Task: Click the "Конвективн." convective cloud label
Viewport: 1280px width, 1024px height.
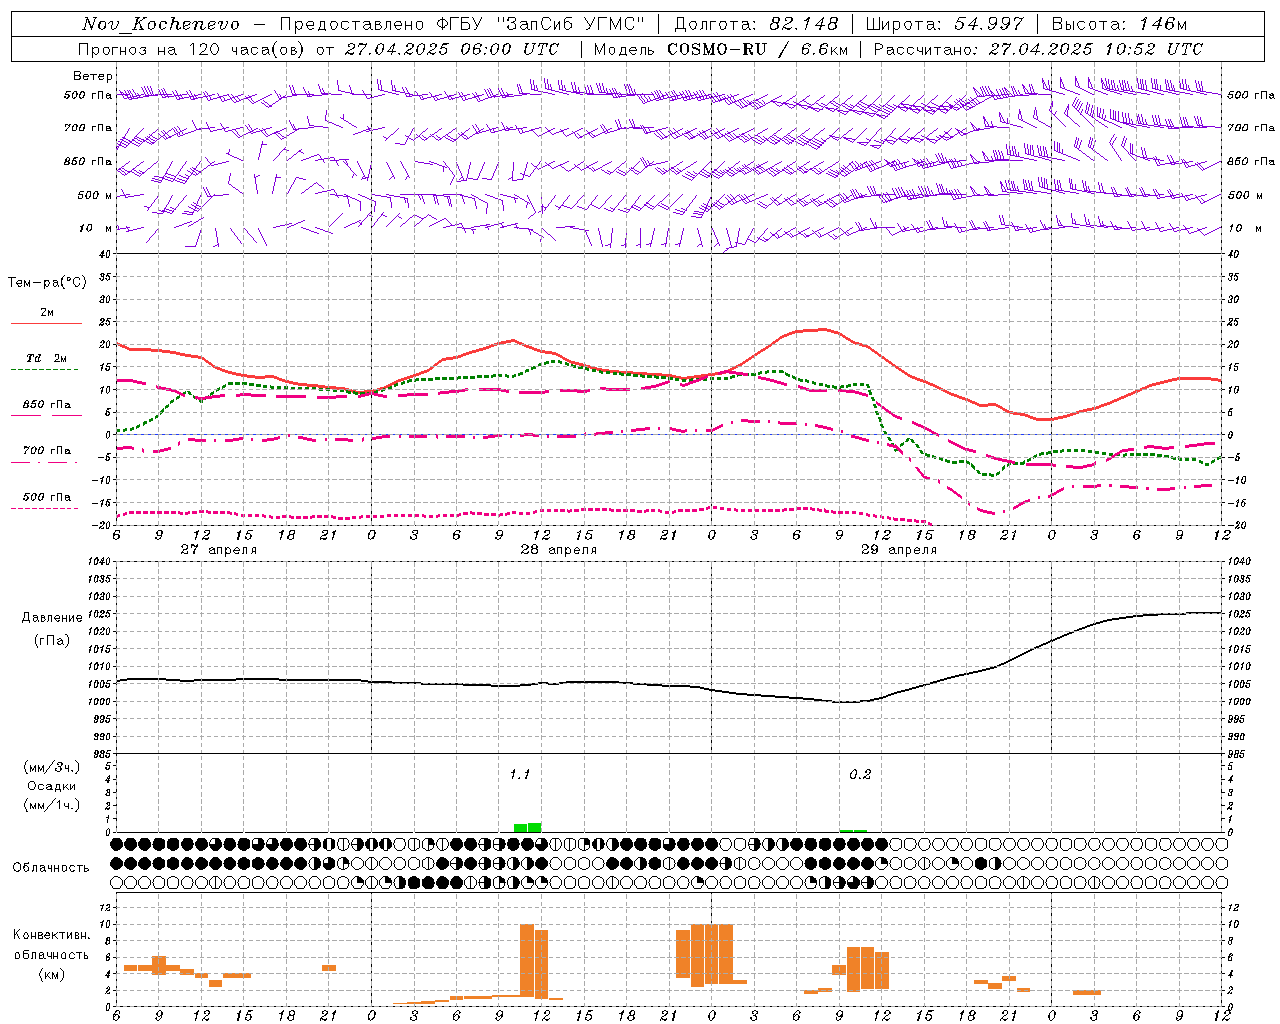Action: [x=51, y=935]
